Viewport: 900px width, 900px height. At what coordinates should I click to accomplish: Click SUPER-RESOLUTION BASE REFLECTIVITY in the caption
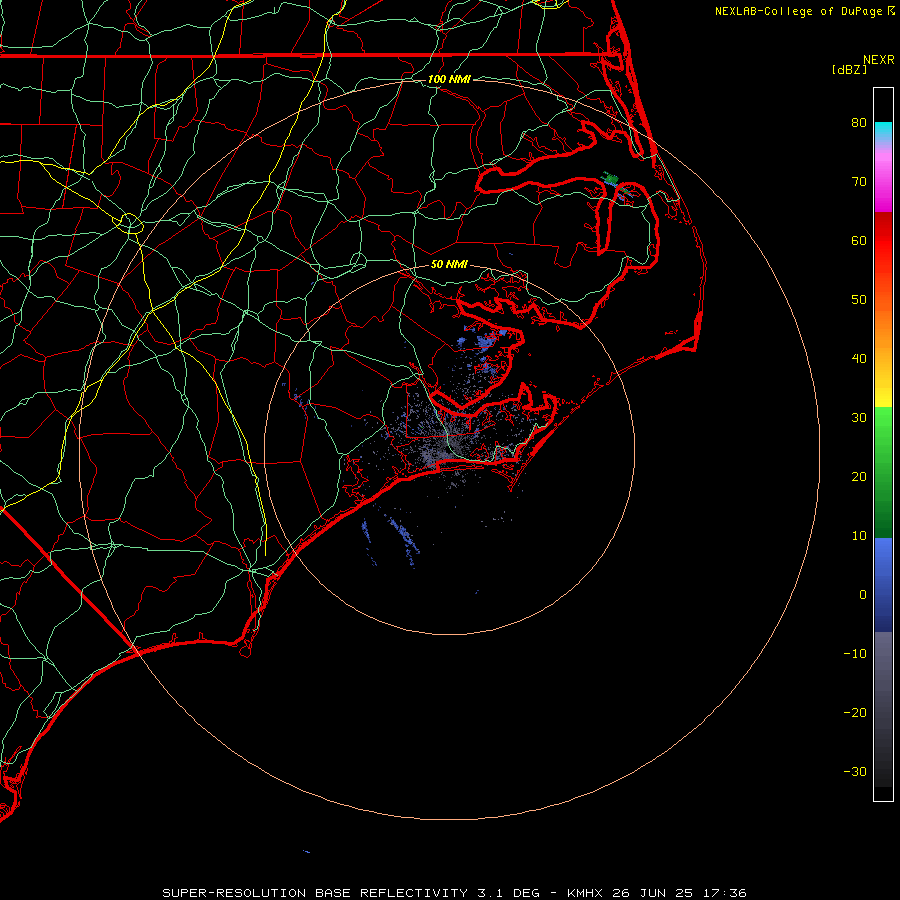pyautogui.click(x=315, y=893)
